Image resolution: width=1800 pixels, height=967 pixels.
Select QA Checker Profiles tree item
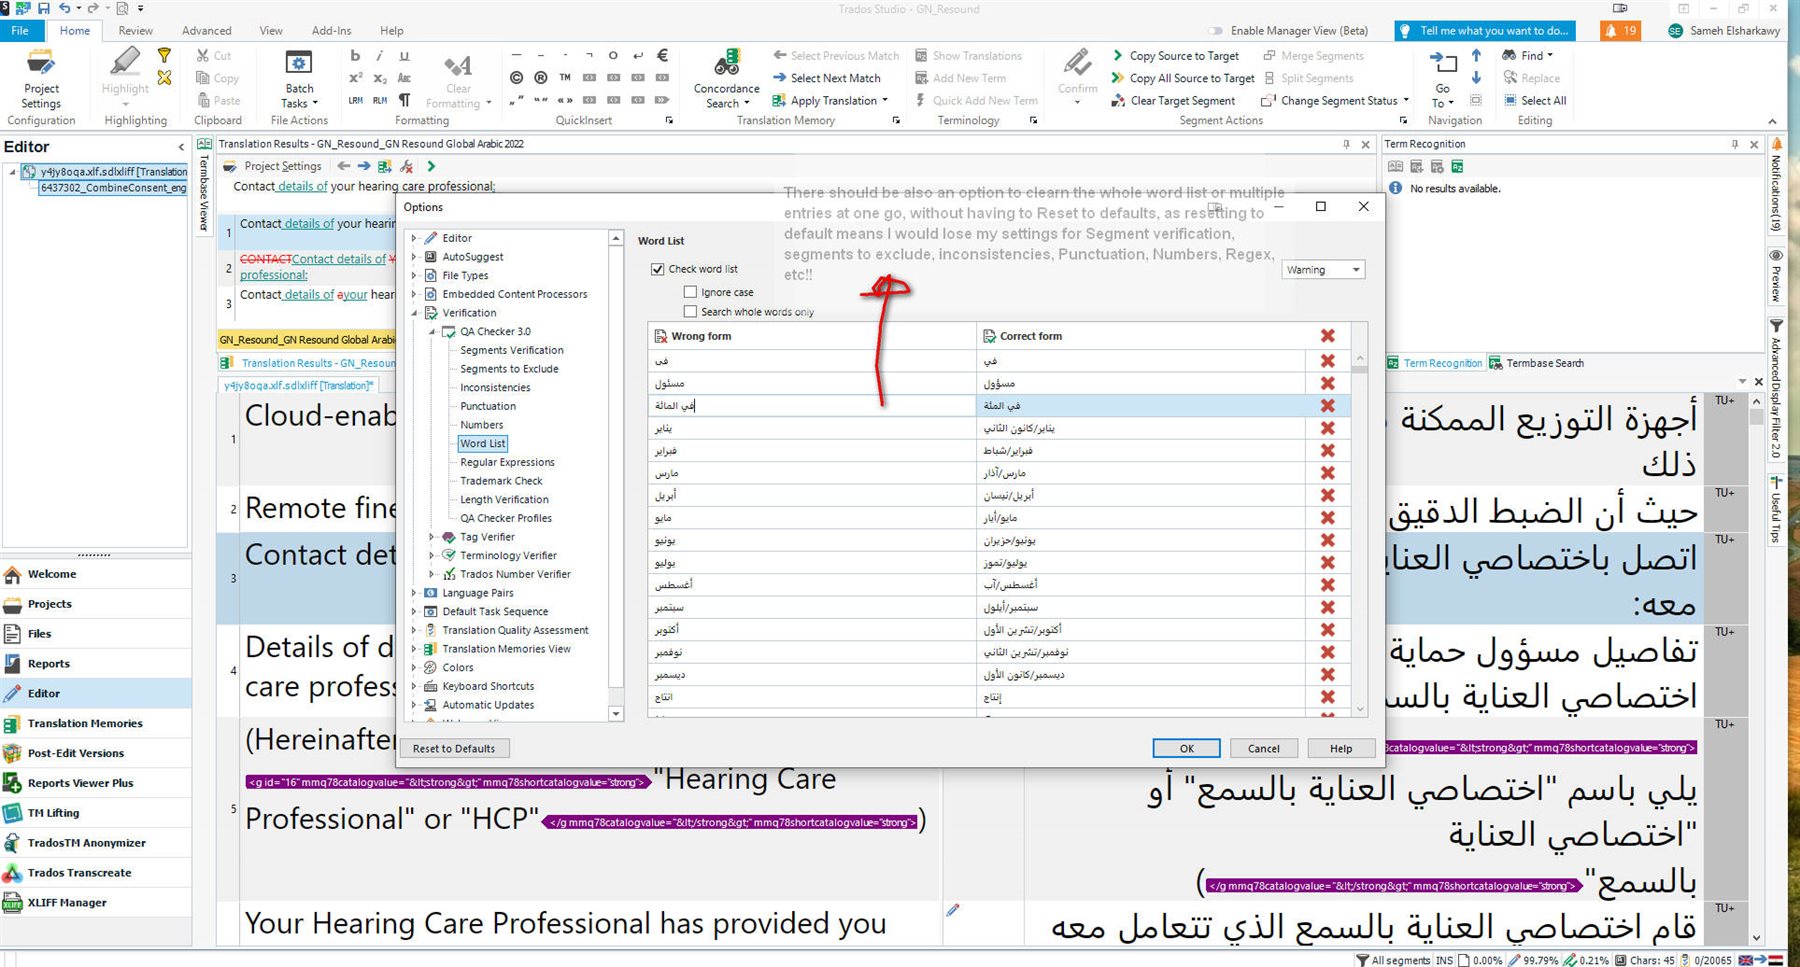[x=505, y=518]
